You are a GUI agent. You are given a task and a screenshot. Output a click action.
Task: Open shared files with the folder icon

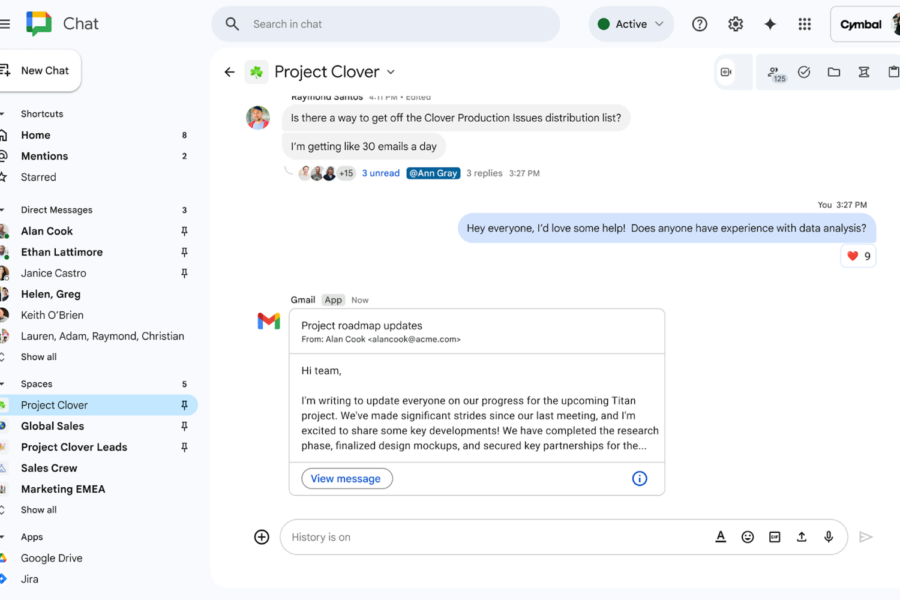click(834, 72)
